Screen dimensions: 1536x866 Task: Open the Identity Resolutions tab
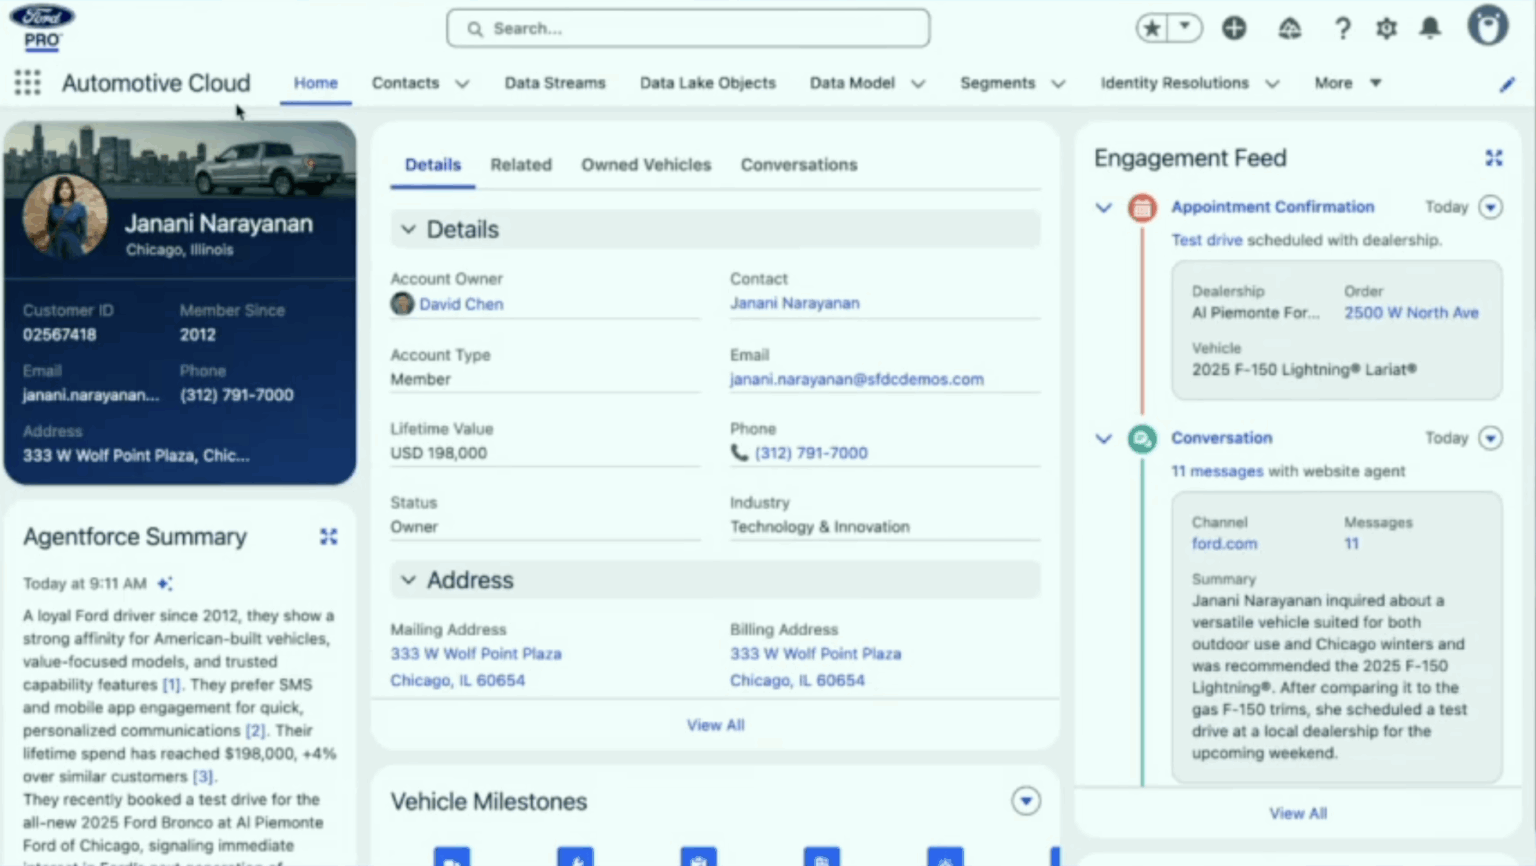[1174, 83]
